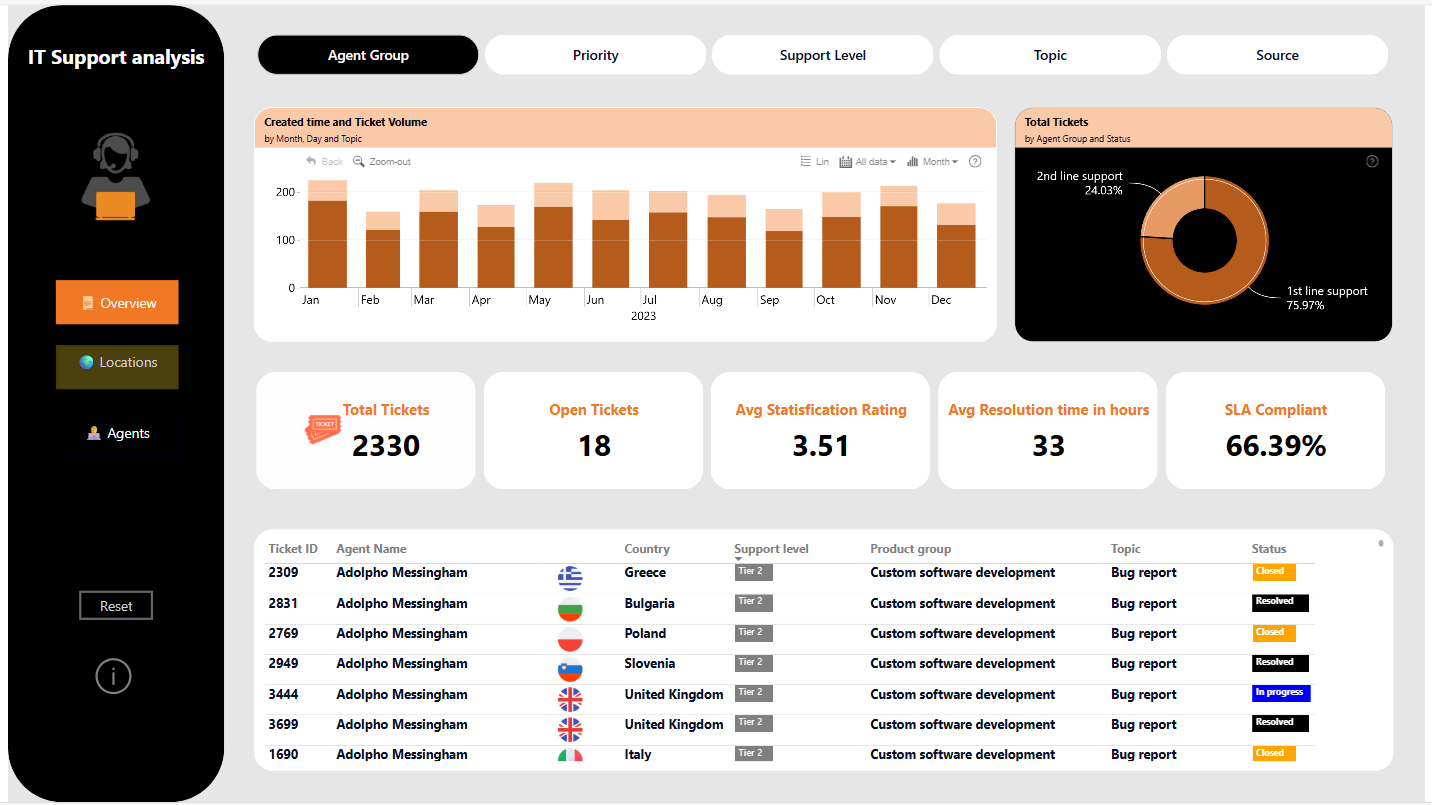This screenshot has height=805, width=1432.
Task: Toggle the Lin scale option on the chart
Action: 815,162
